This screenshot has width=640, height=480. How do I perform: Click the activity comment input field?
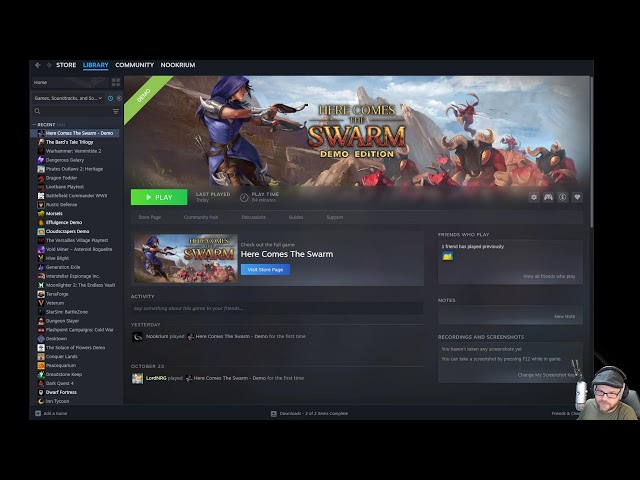pyautogui.click(x=277, y=309)
